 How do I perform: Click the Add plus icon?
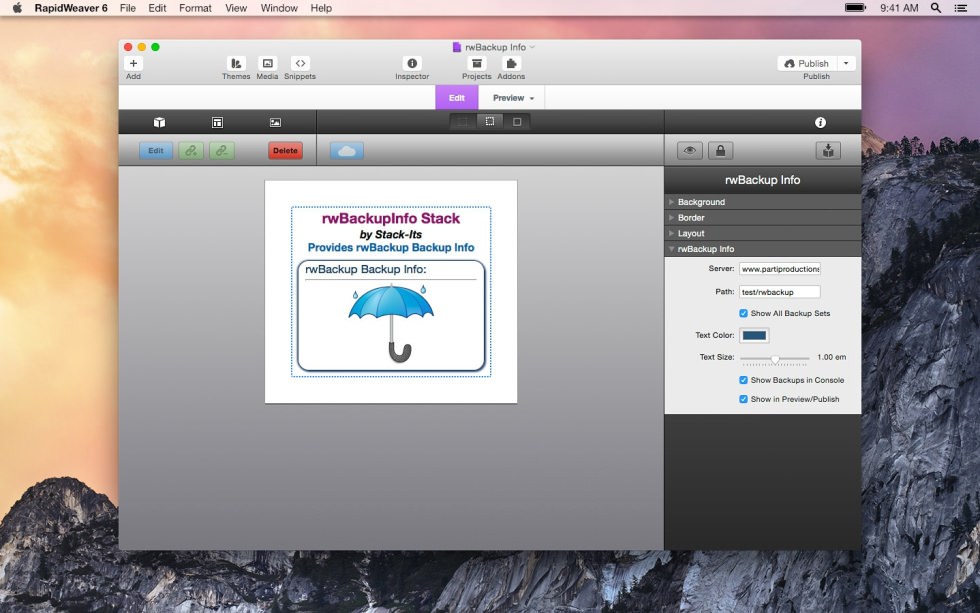click(133, 63)
